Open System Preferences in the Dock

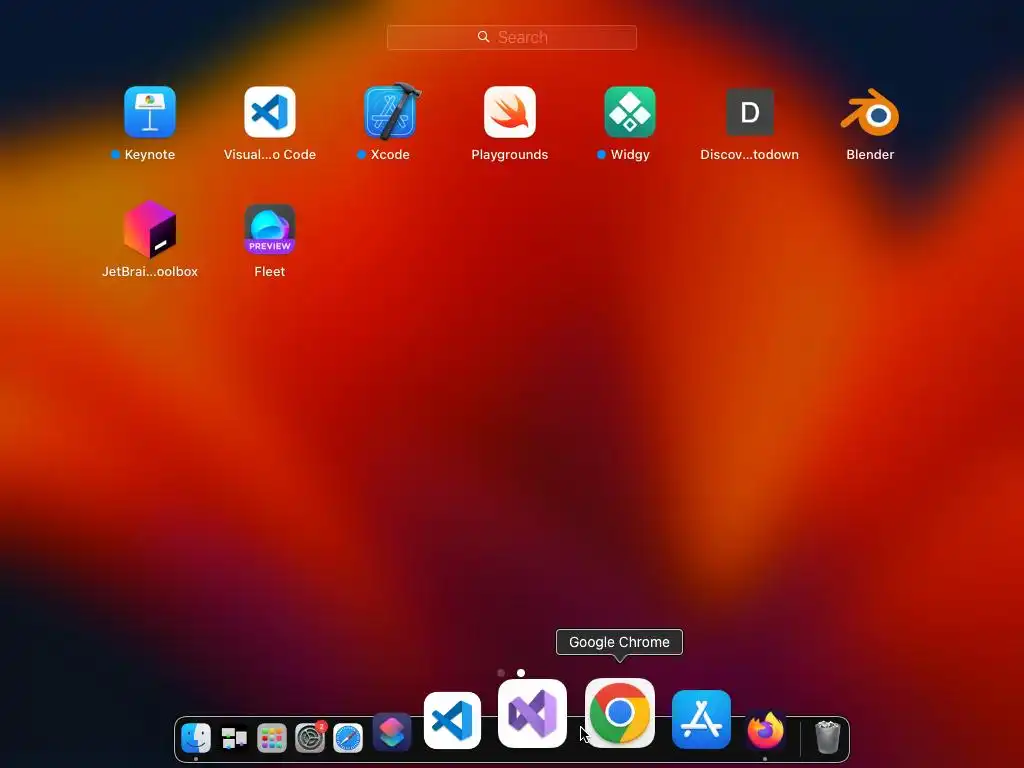click(x=310, y=738)
